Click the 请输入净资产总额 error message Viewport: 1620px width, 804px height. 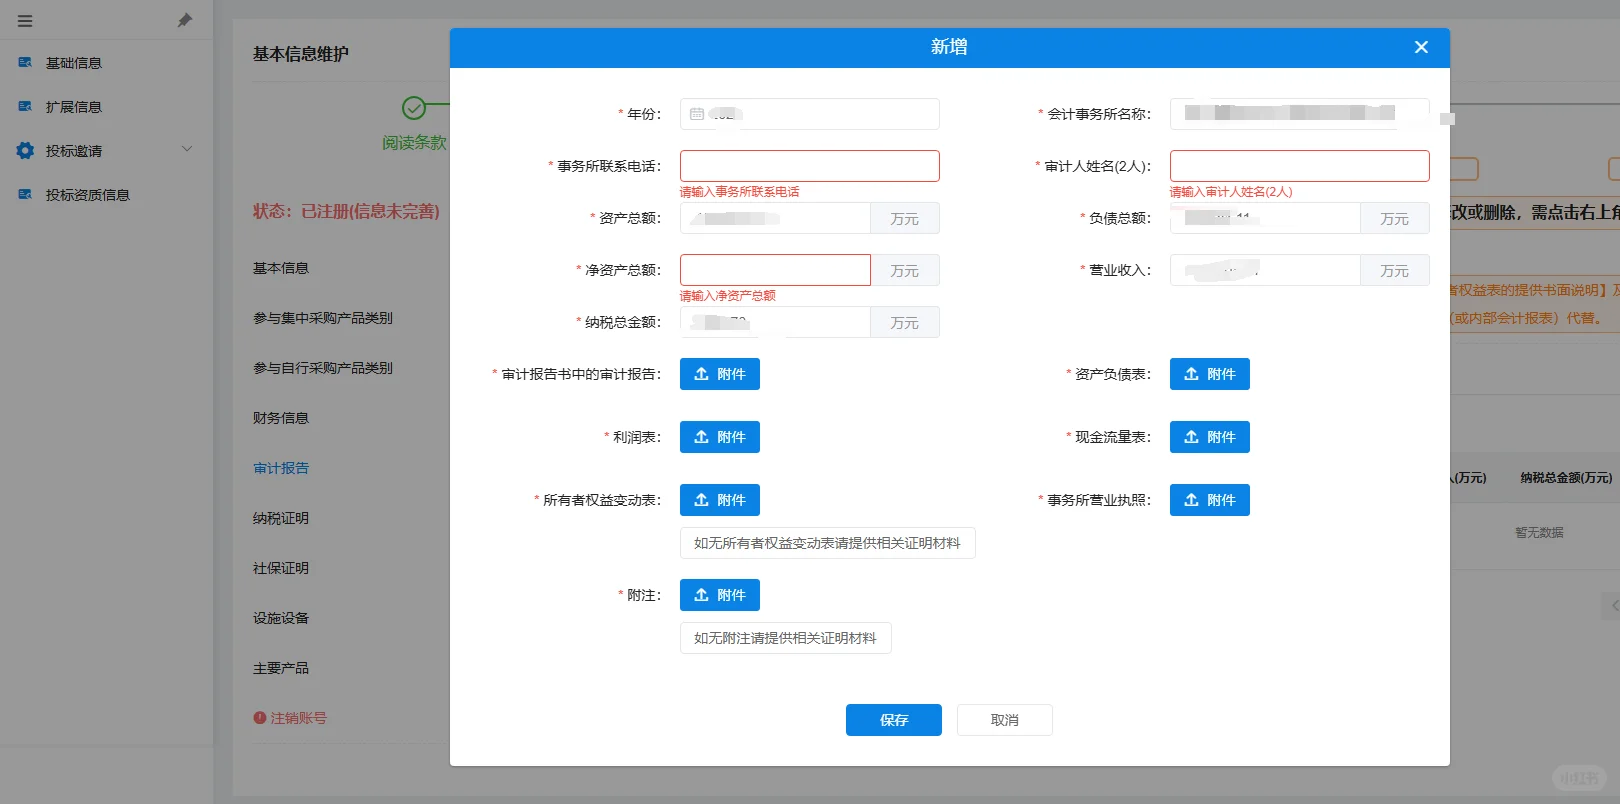coord(728,296)
